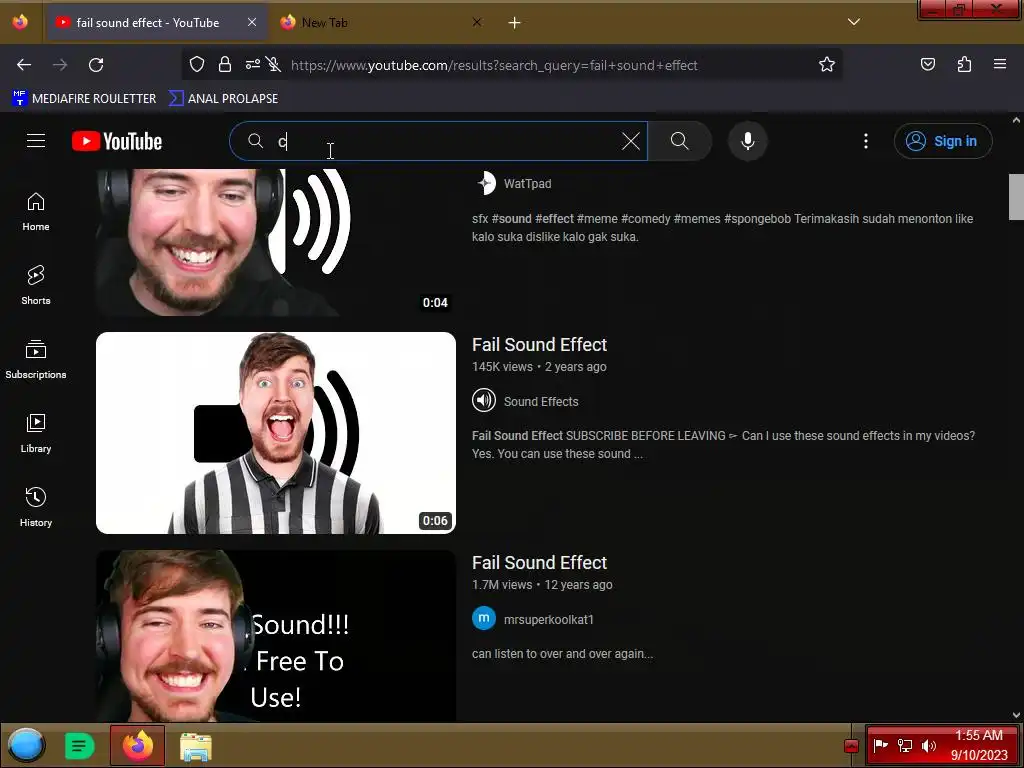Close the New Tab tab
The height and width of the screenshot is (768, 1024).
pos(477,23)
